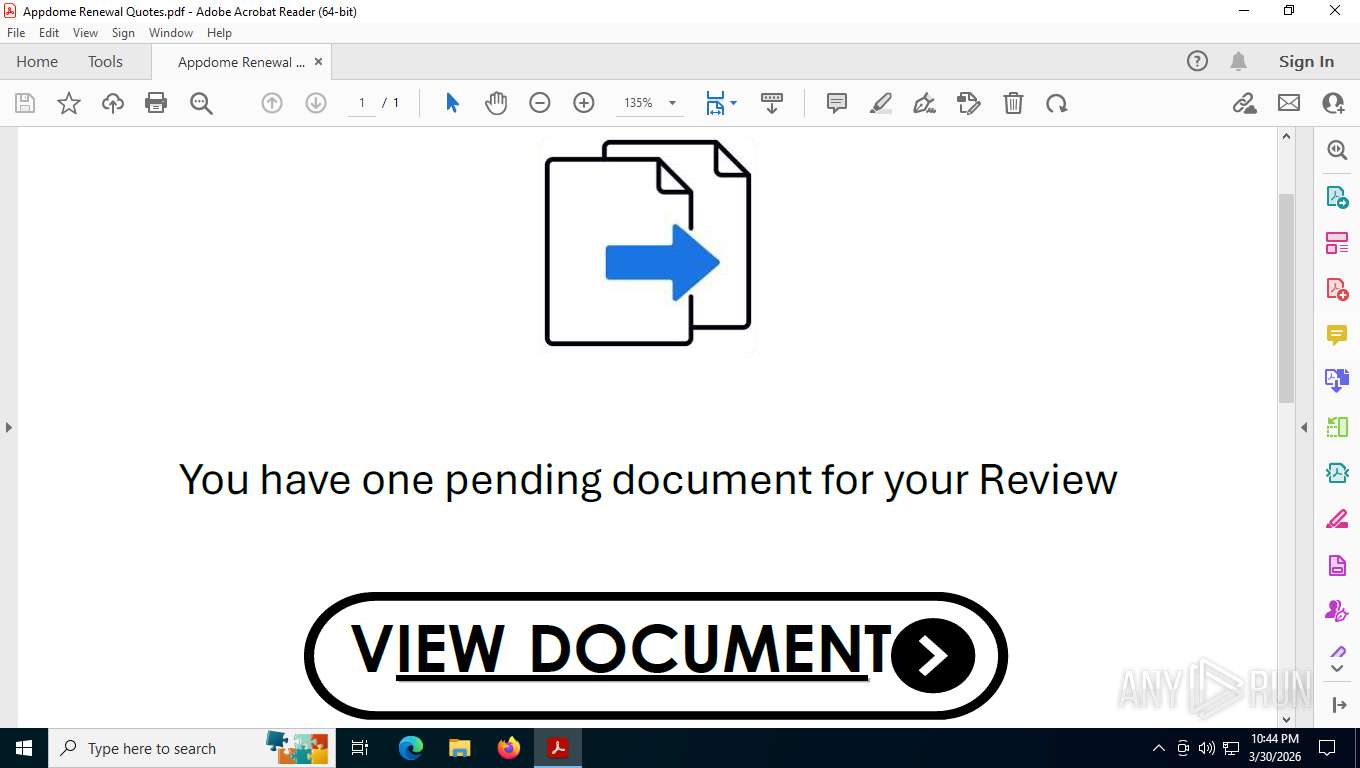Open Redact marker tool in sidebar

[x=1337, y=519]
